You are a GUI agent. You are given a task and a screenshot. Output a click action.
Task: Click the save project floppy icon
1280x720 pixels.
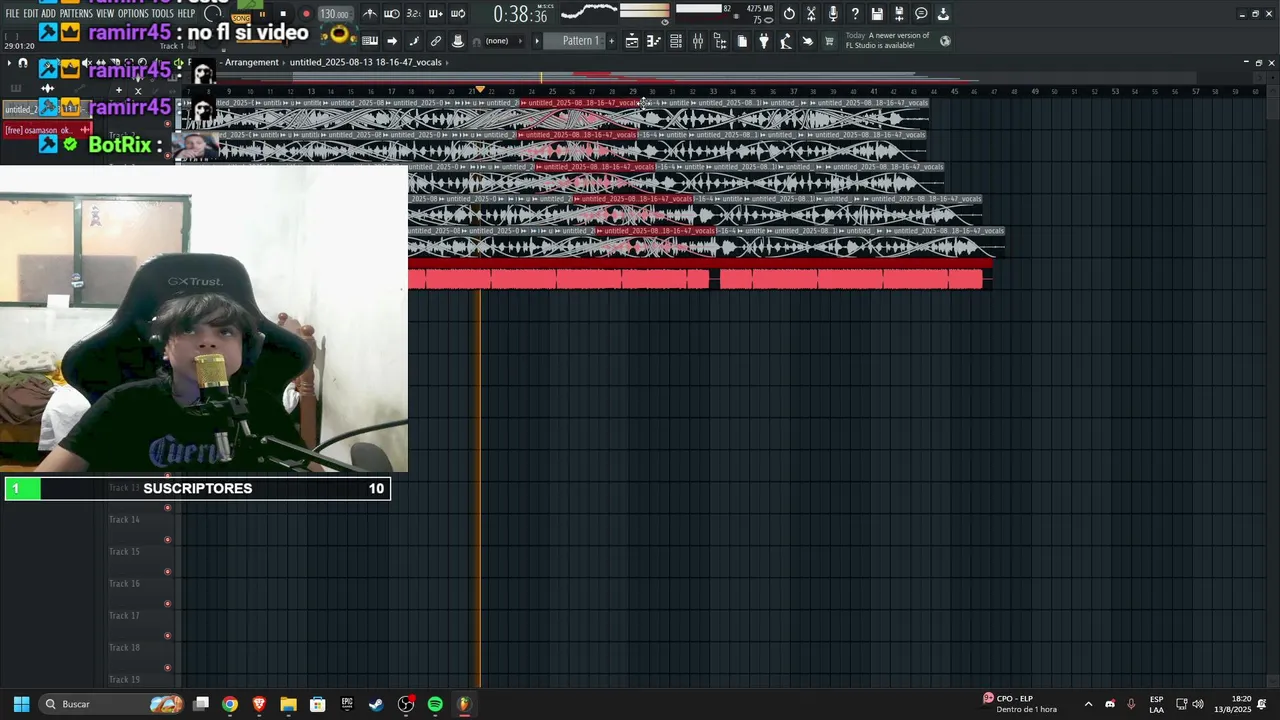pos(877,14)
